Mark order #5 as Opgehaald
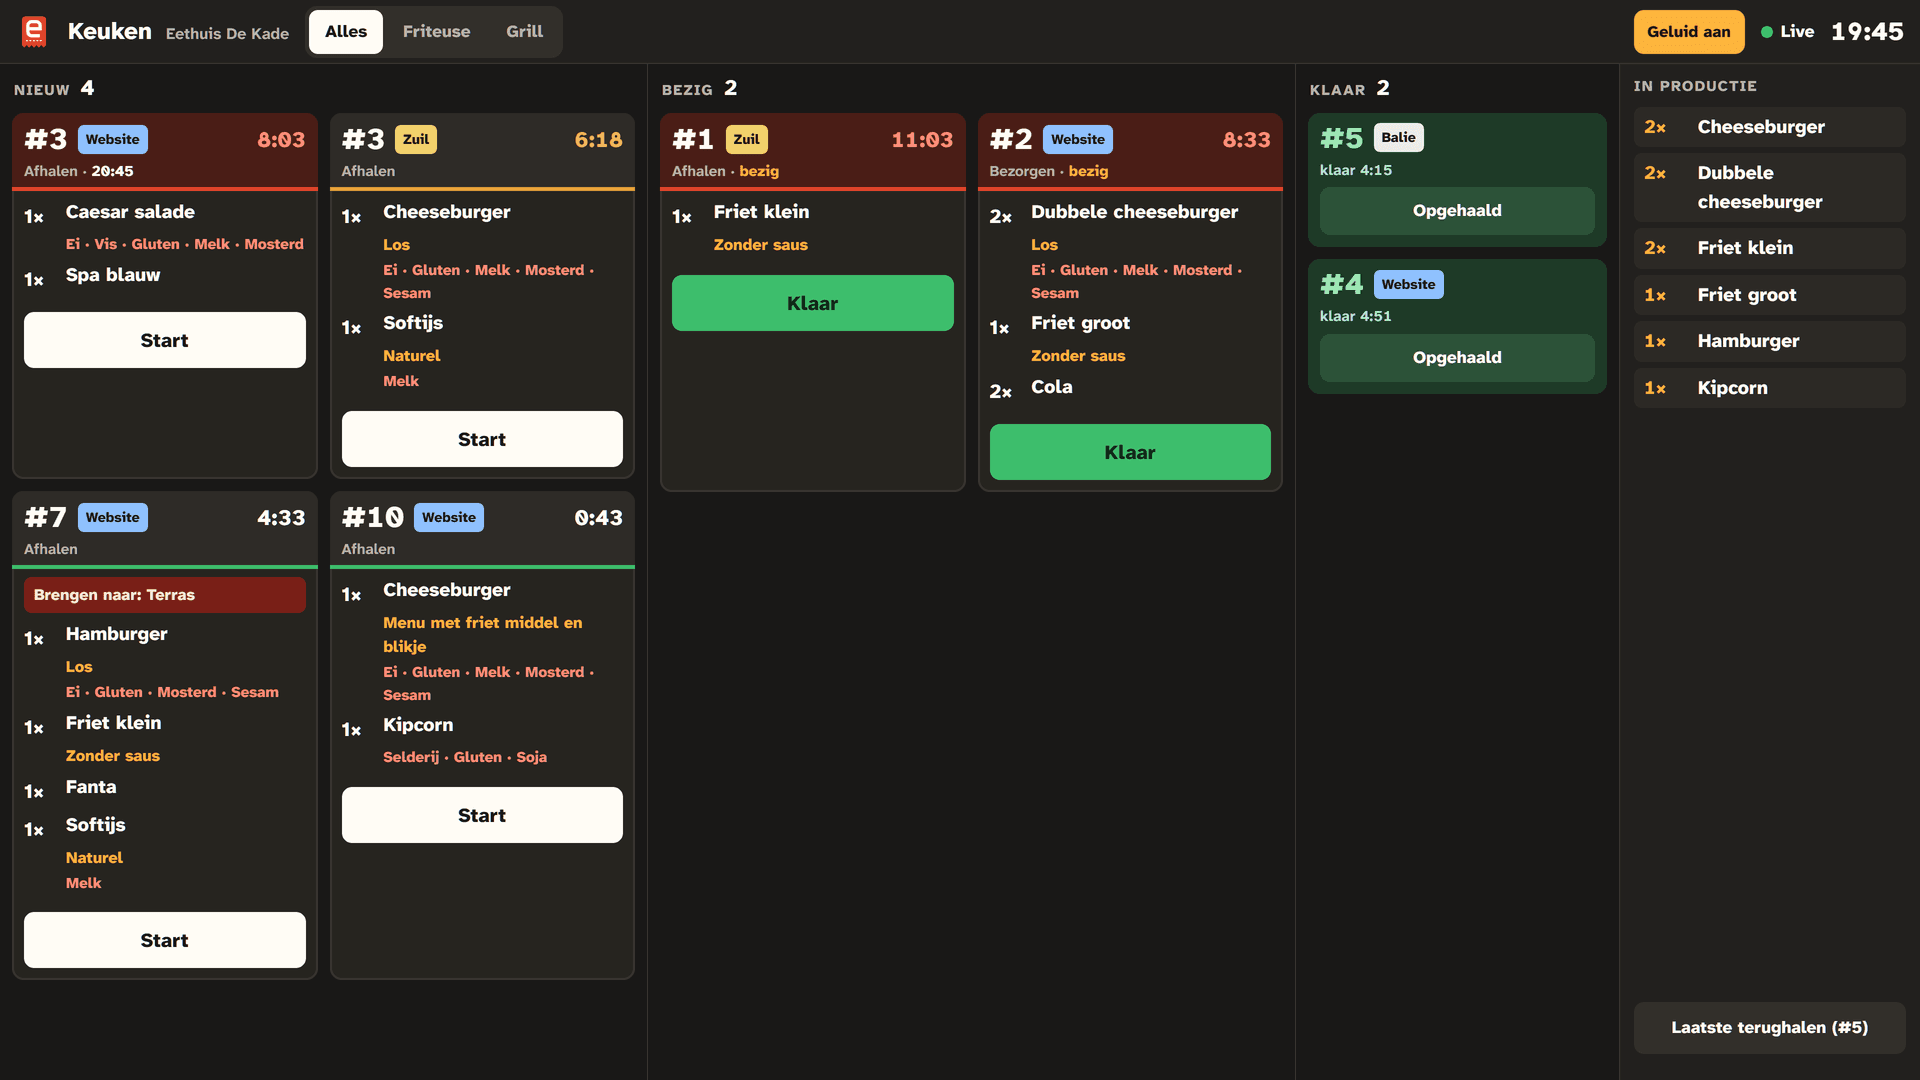The image size is (1920, 1080). click(x=1457, y=211)
